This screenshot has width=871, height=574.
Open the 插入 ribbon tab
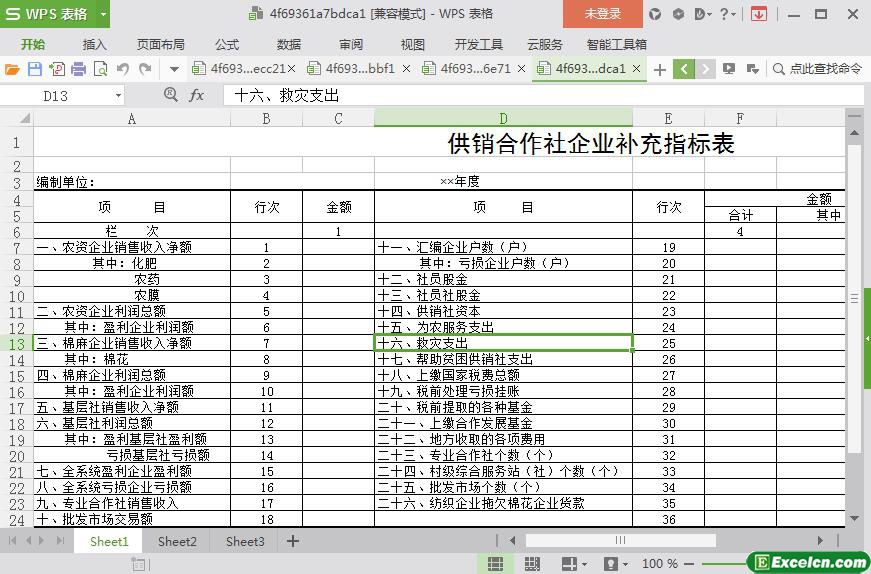pyautogui.click(x=94, y=44)
